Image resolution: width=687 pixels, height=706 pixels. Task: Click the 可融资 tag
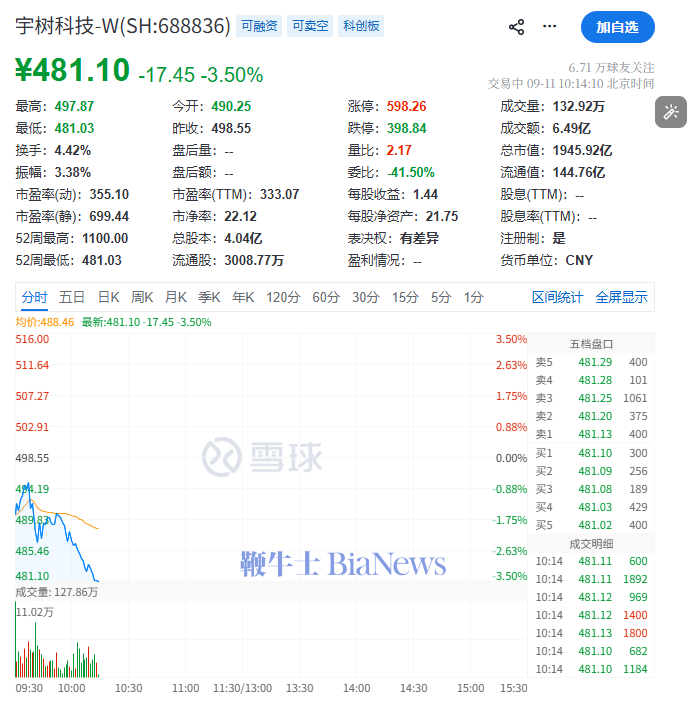click(x=259, y=26)
